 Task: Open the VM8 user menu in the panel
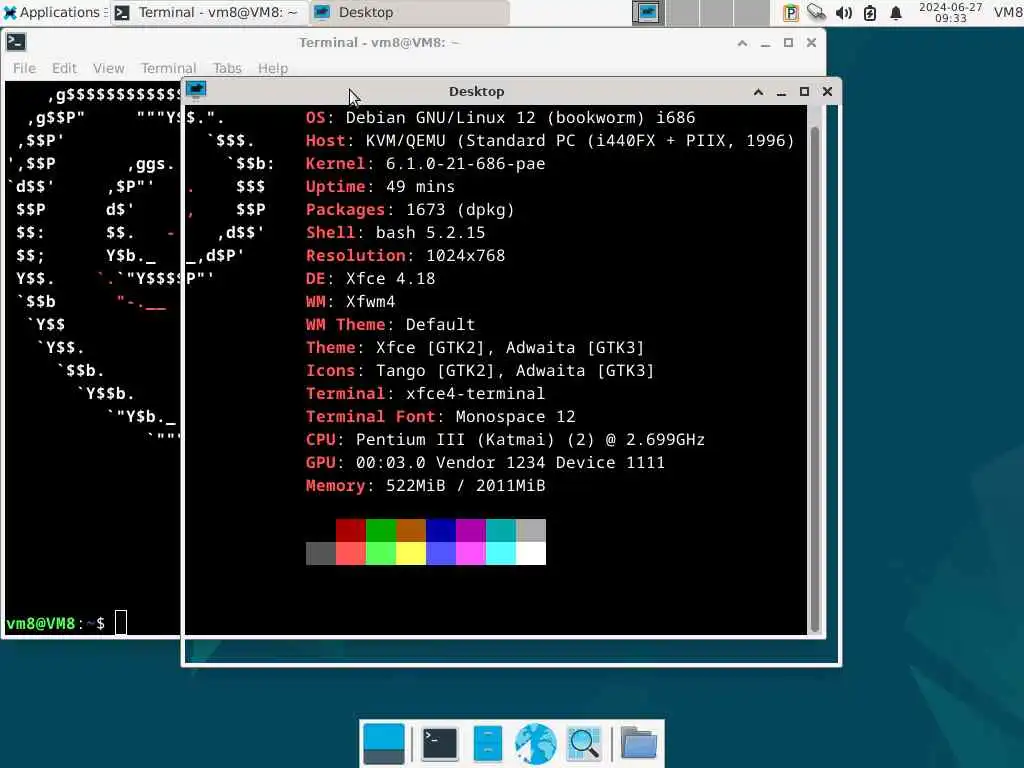click(1008, 12)
